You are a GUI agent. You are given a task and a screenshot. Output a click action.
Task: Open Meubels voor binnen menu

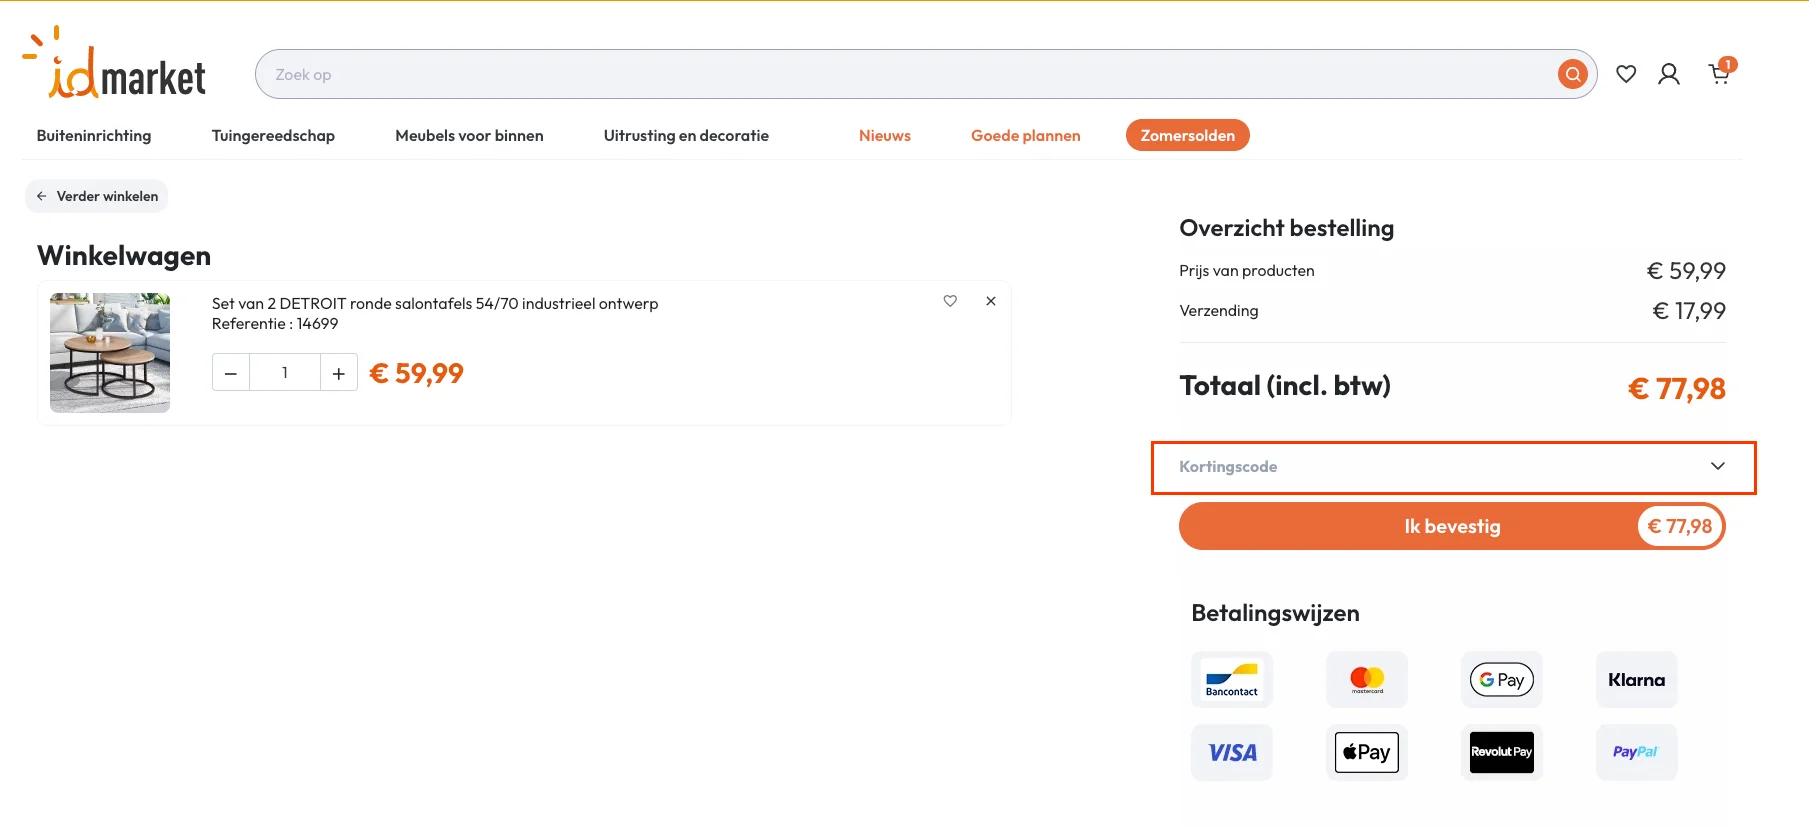(469, 136)
